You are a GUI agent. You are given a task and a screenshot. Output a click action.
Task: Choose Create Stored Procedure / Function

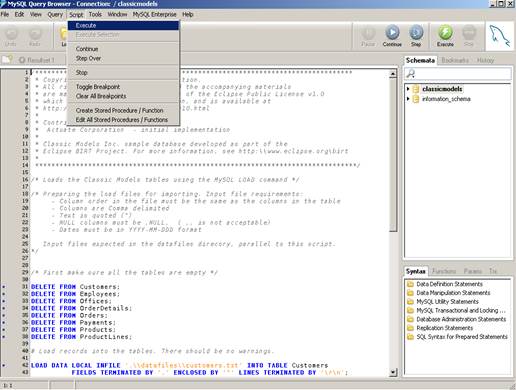123,110
